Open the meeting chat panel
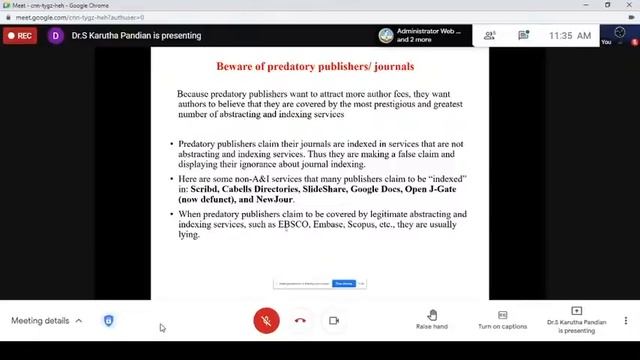This screenshot has height=360, width=640. click(x=524, y=36)
